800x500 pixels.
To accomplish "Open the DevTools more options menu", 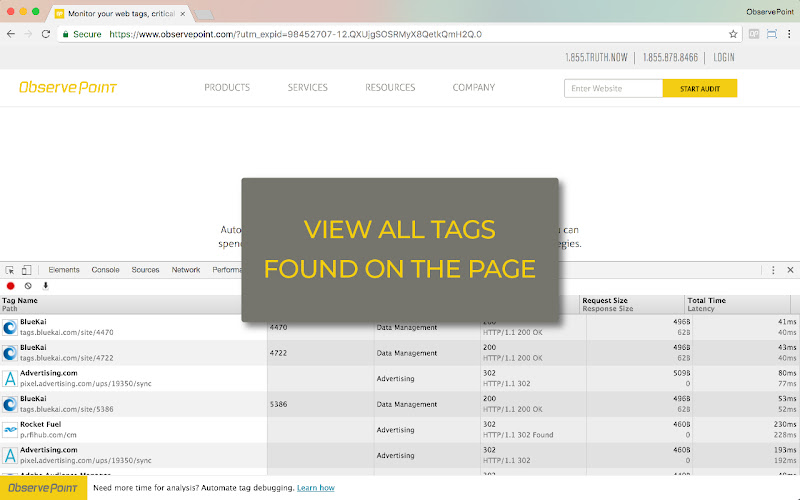I will pyautogui.click(x=773, y=270).
